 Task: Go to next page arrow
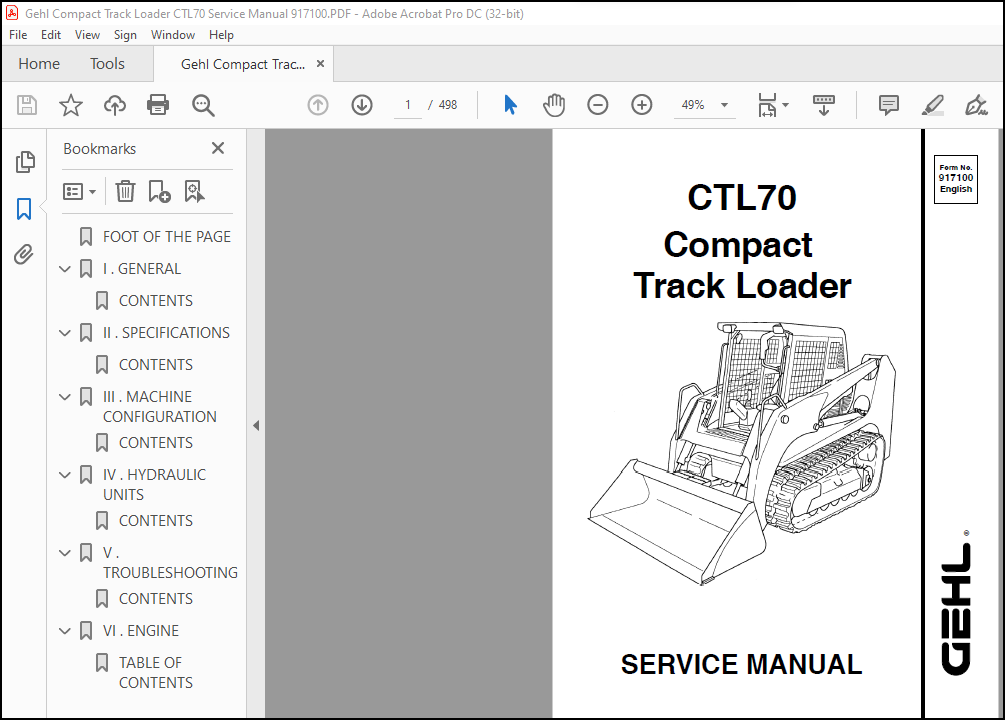[362, 105]
